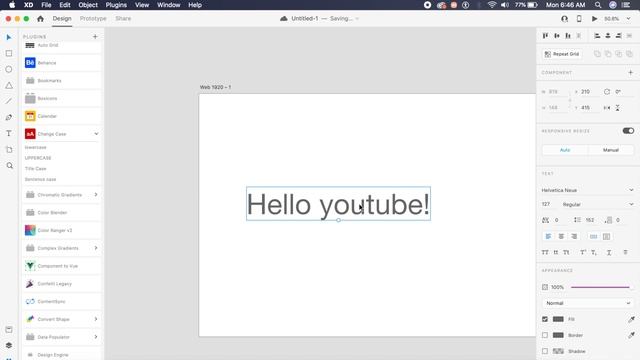
Task: Toggle Responsive Resize switch
Action: (x=628, y=131)
